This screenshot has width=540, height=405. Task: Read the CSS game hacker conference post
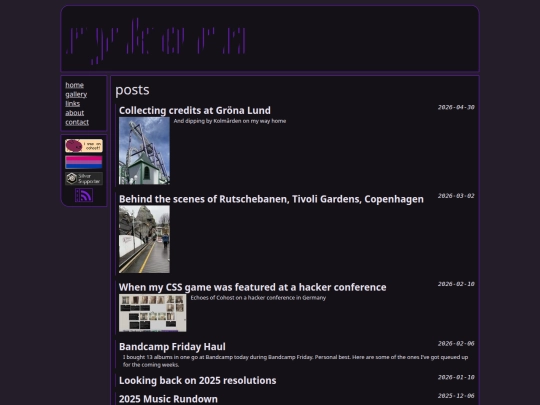(x=252, y=287)
